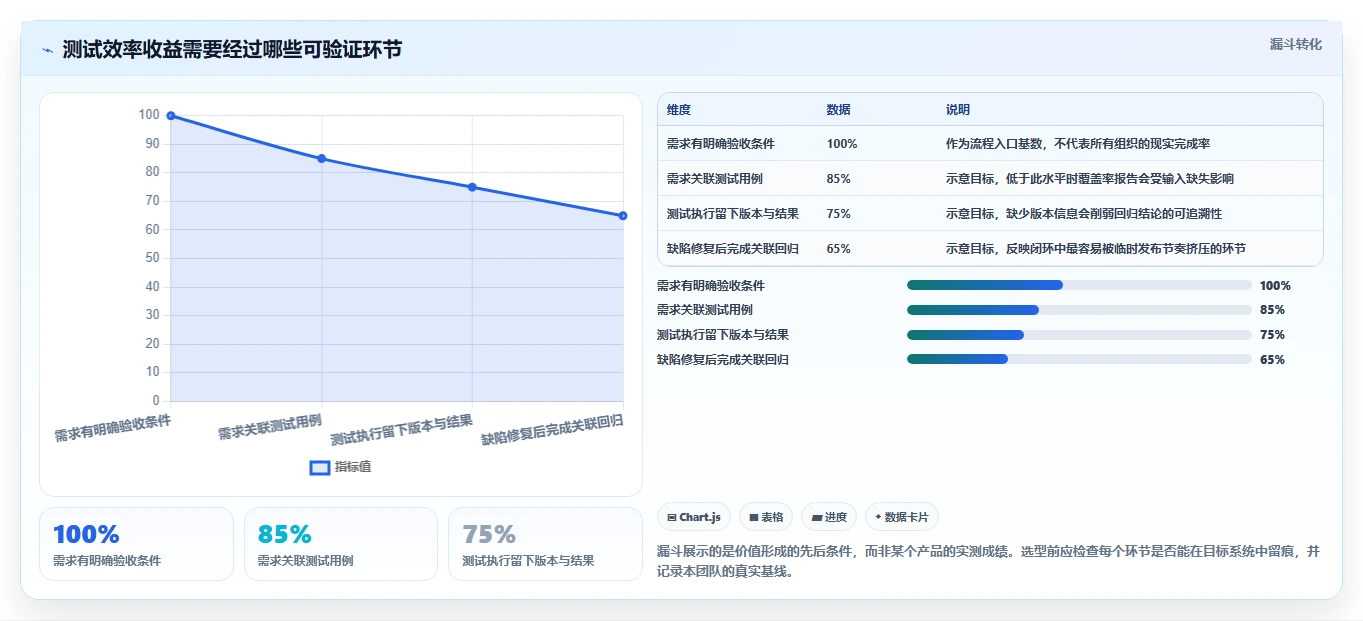The width and height of the screenshot is (1363, 621).
Task: Click the page title 测试效率收益需要经过哪些可验证环节
Action: (x=232, y=50)
